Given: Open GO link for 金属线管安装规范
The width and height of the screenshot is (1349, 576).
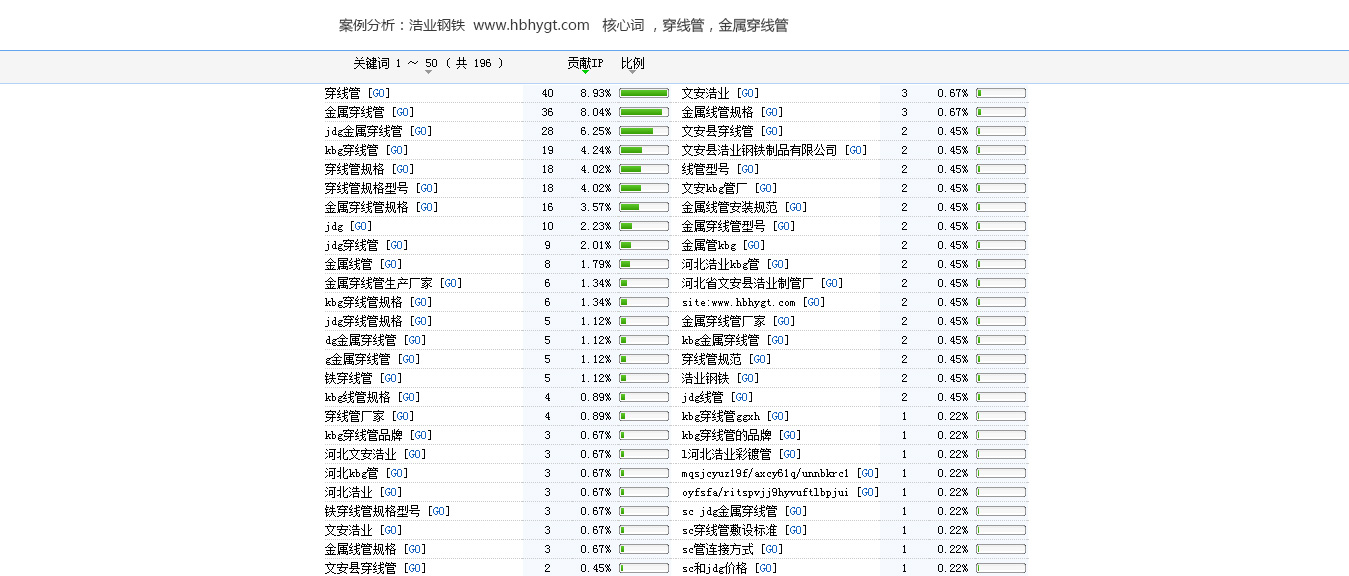Looking at the screenshot, I should point(795,207).
